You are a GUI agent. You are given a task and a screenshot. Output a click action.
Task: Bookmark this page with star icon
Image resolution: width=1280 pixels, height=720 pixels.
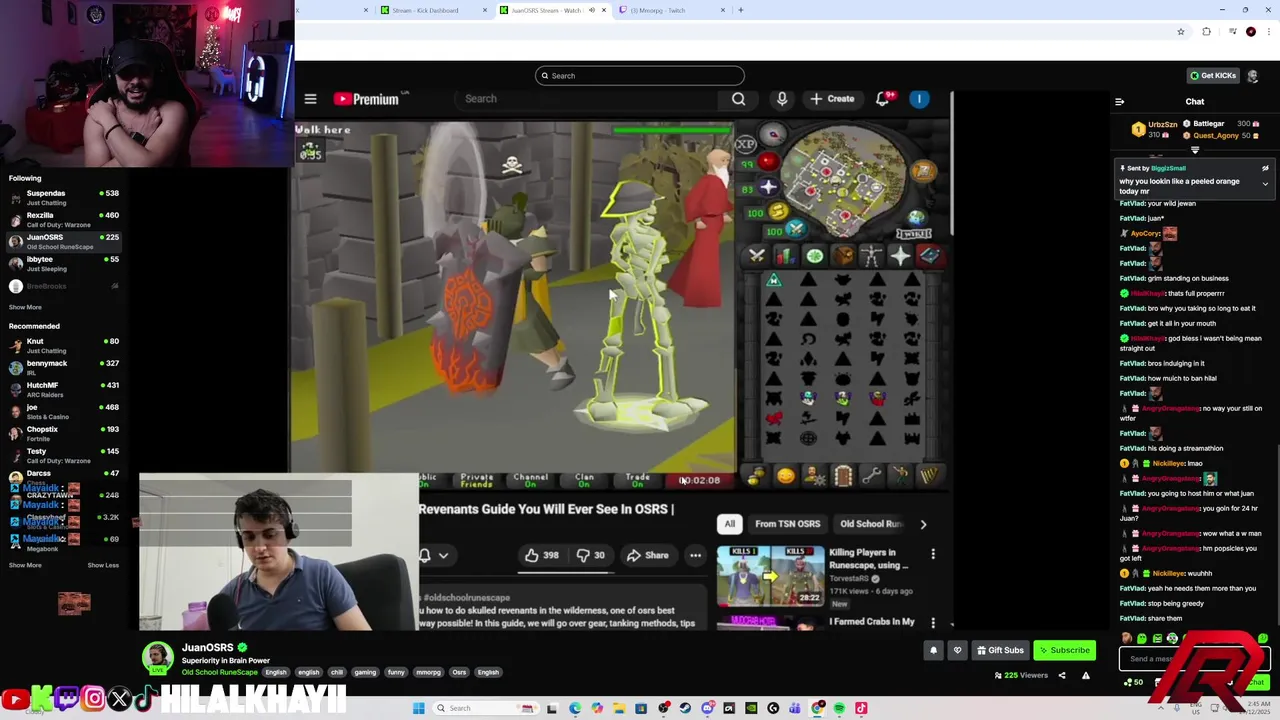[1181, 32]
